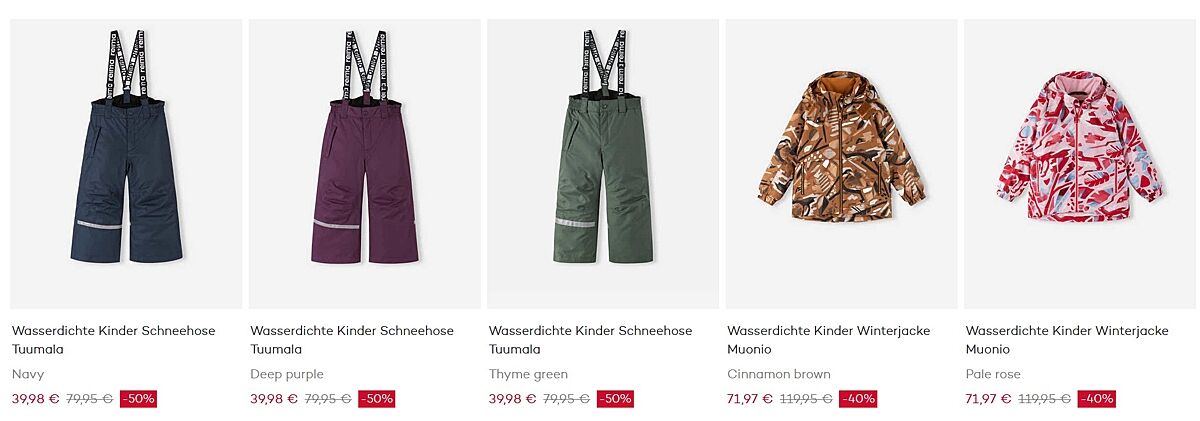Click the -50% badge on Navy pants
Screen dimensions: 1200x421
(138, 398)
